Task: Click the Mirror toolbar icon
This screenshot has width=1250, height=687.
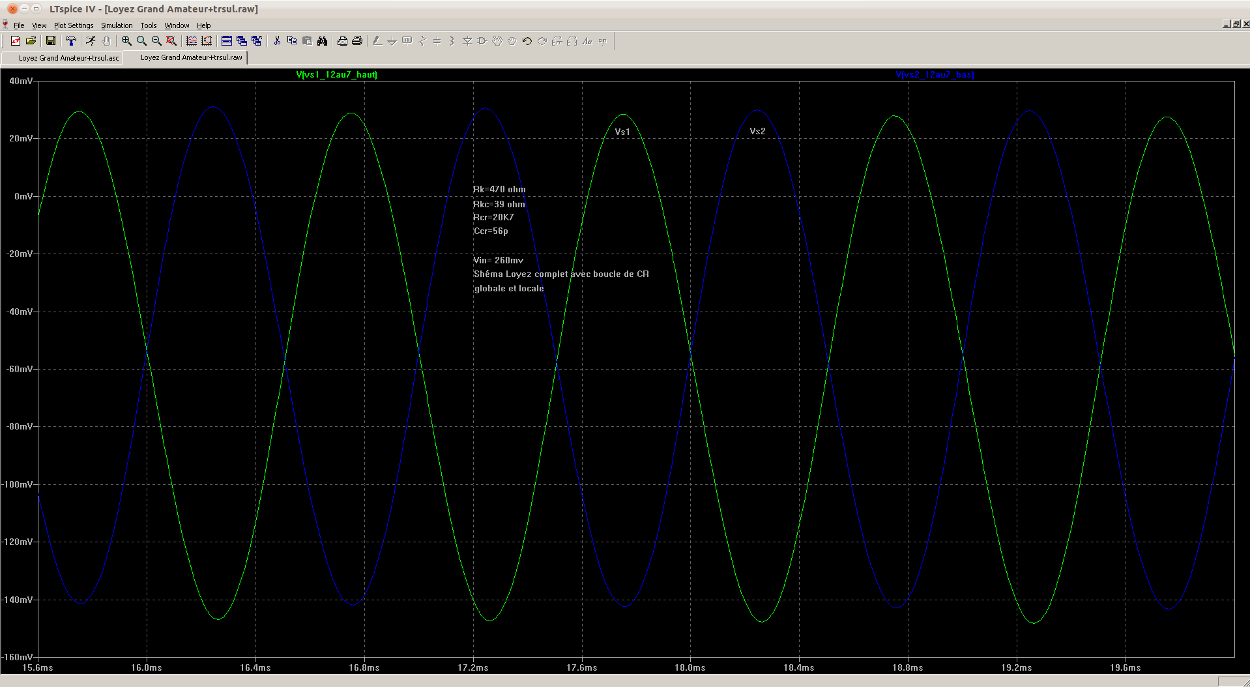Action: click(x=572, y=41)
